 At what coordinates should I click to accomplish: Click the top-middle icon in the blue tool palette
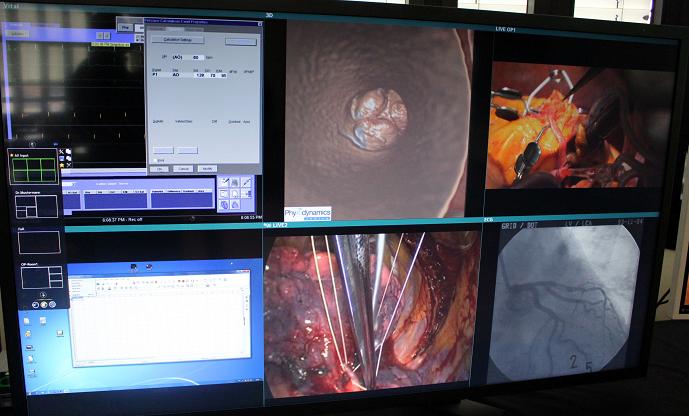tap(236, 182)
